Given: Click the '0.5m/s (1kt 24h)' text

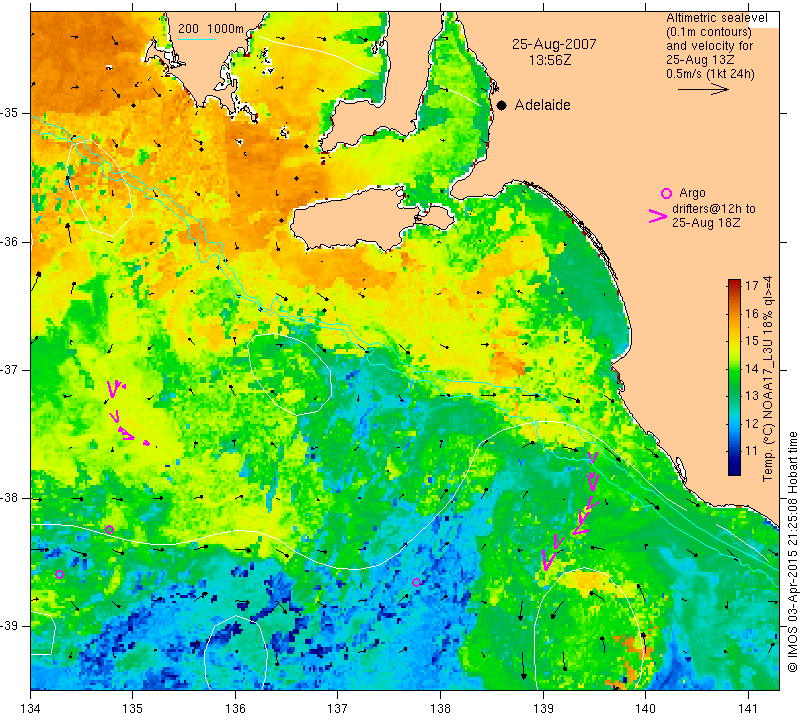Looking at the screenshot, I should click(710, 73).
